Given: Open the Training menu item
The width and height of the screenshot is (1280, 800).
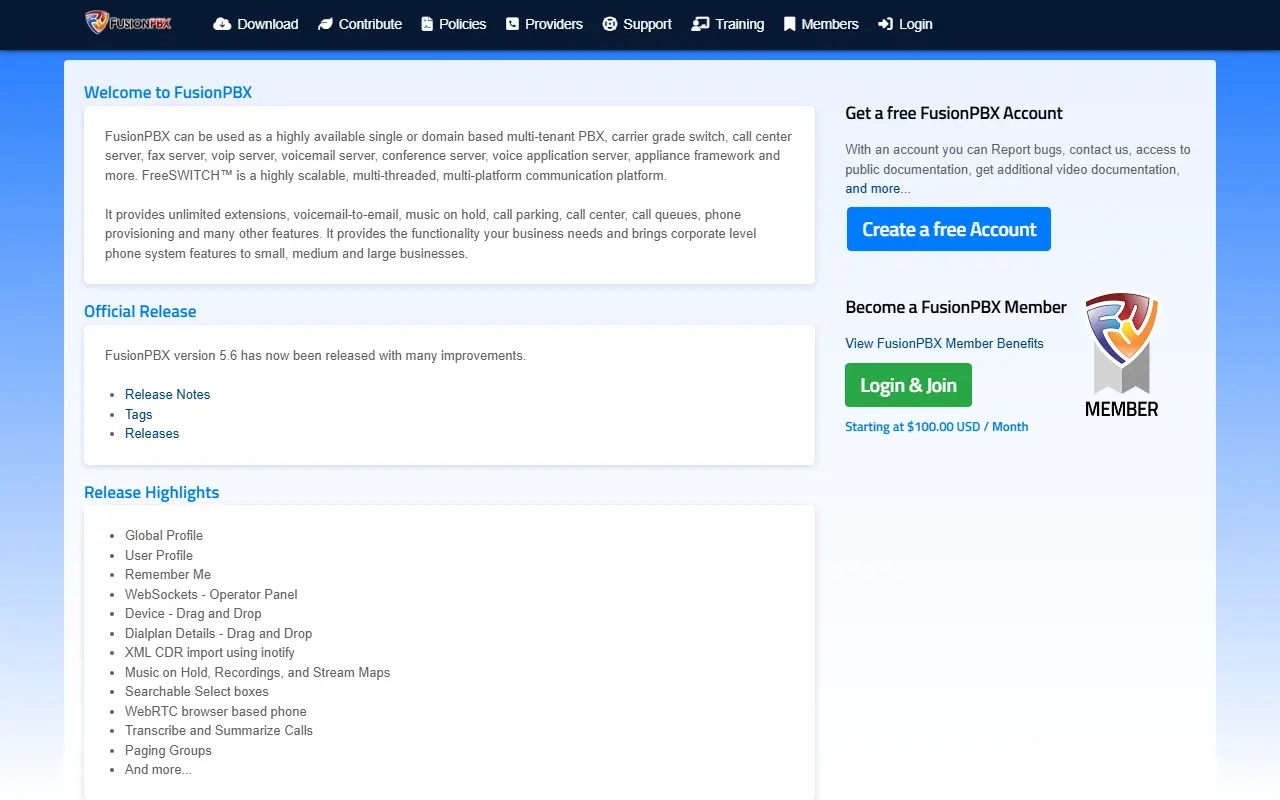Looking at the screenshot, I should (x=728, y=24).
